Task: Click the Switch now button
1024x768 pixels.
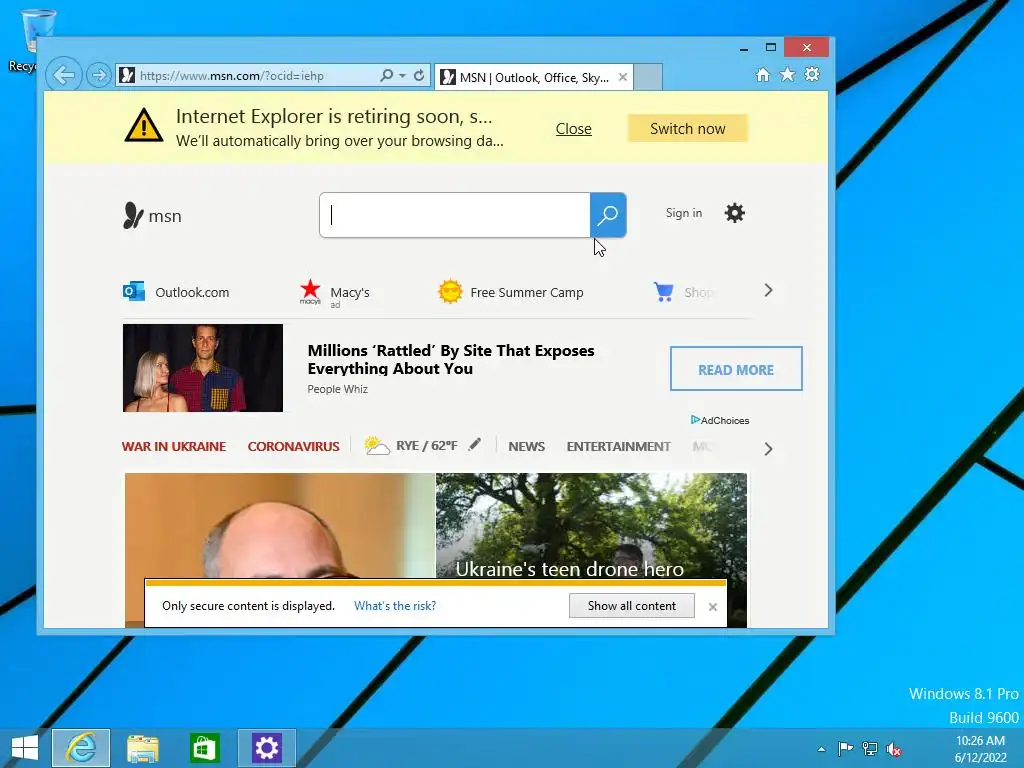Action: click(x=688, y=129)
